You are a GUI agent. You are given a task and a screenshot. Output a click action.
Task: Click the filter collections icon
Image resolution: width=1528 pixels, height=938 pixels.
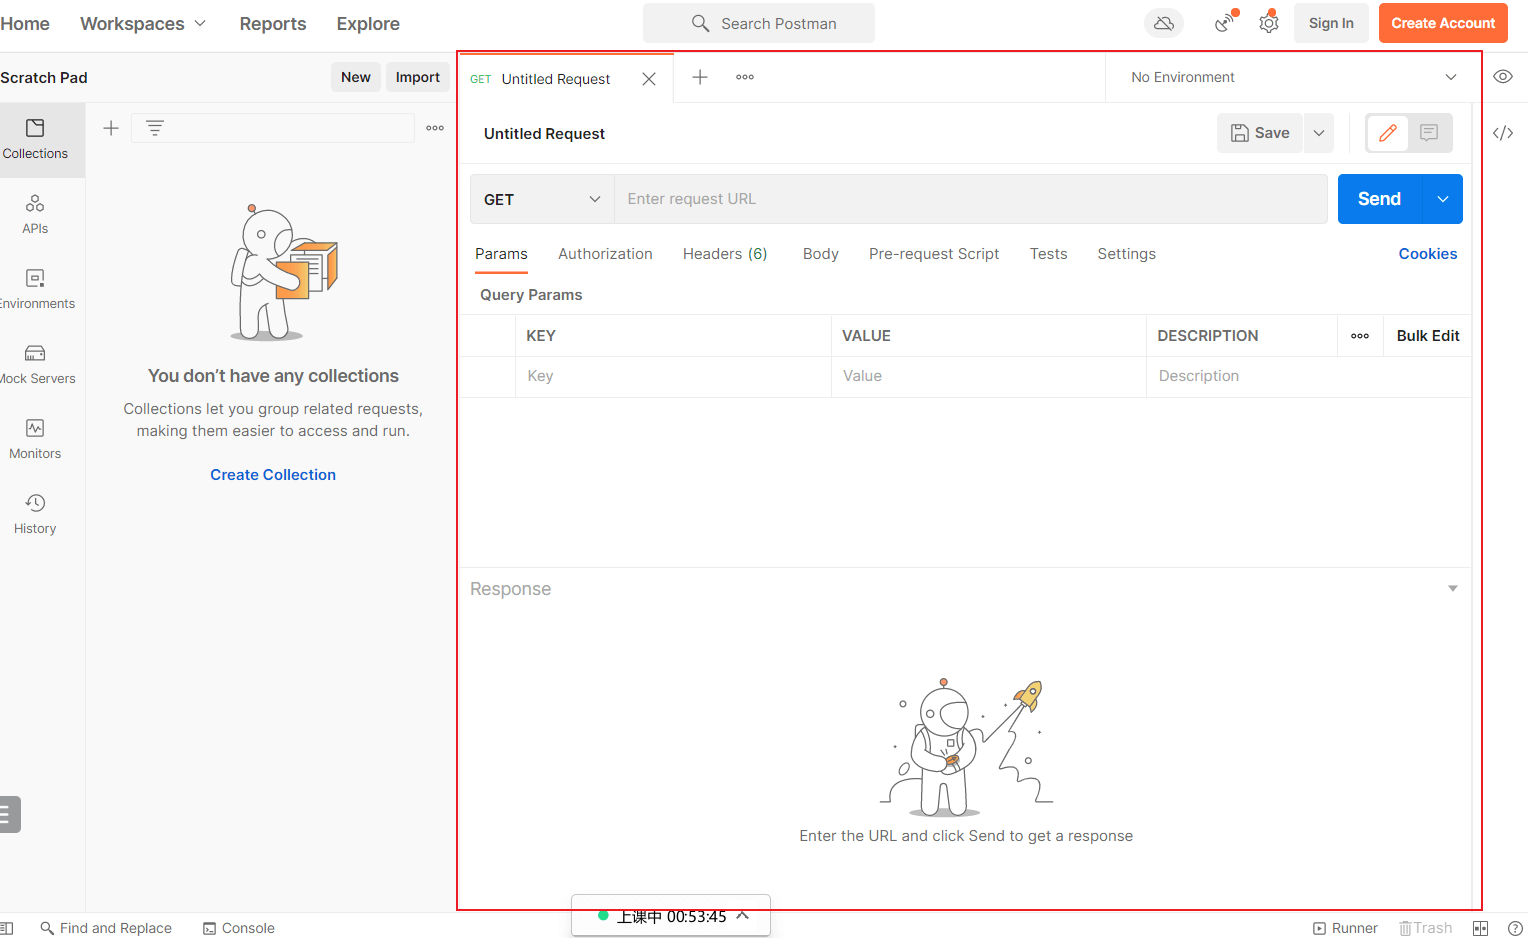pos(155,128)
